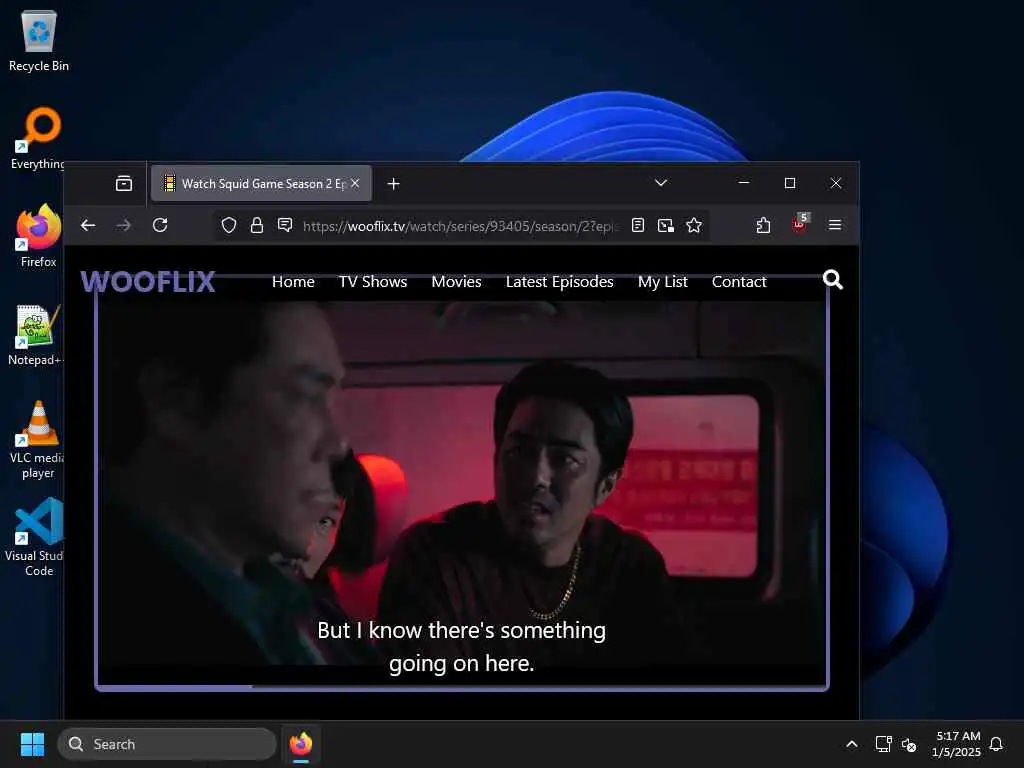The width and height of the screenshot is (1024, 768).
Task: Seek using the video progress bar
Action: (x=462, y=687)
